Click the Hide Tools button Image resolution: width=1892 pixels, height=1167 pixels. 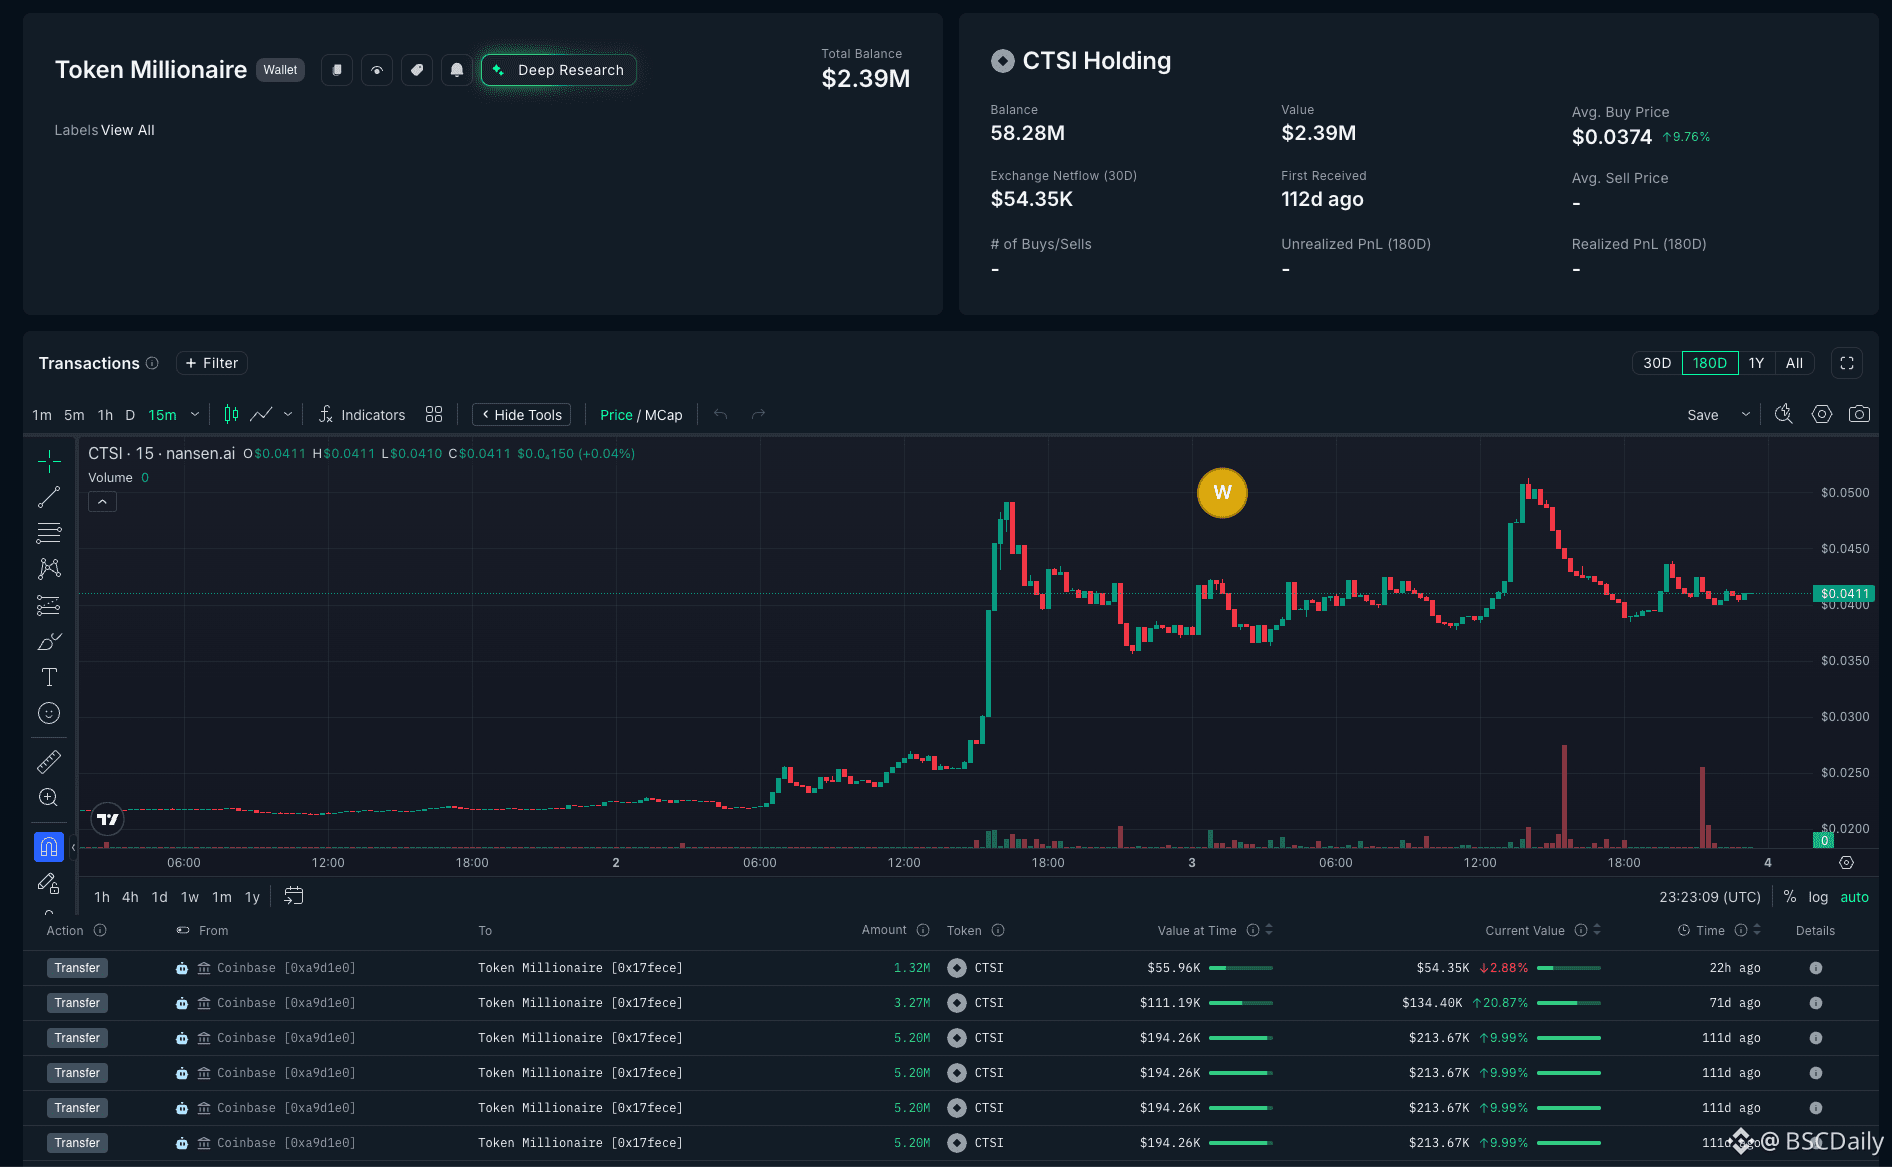point(522,415)
